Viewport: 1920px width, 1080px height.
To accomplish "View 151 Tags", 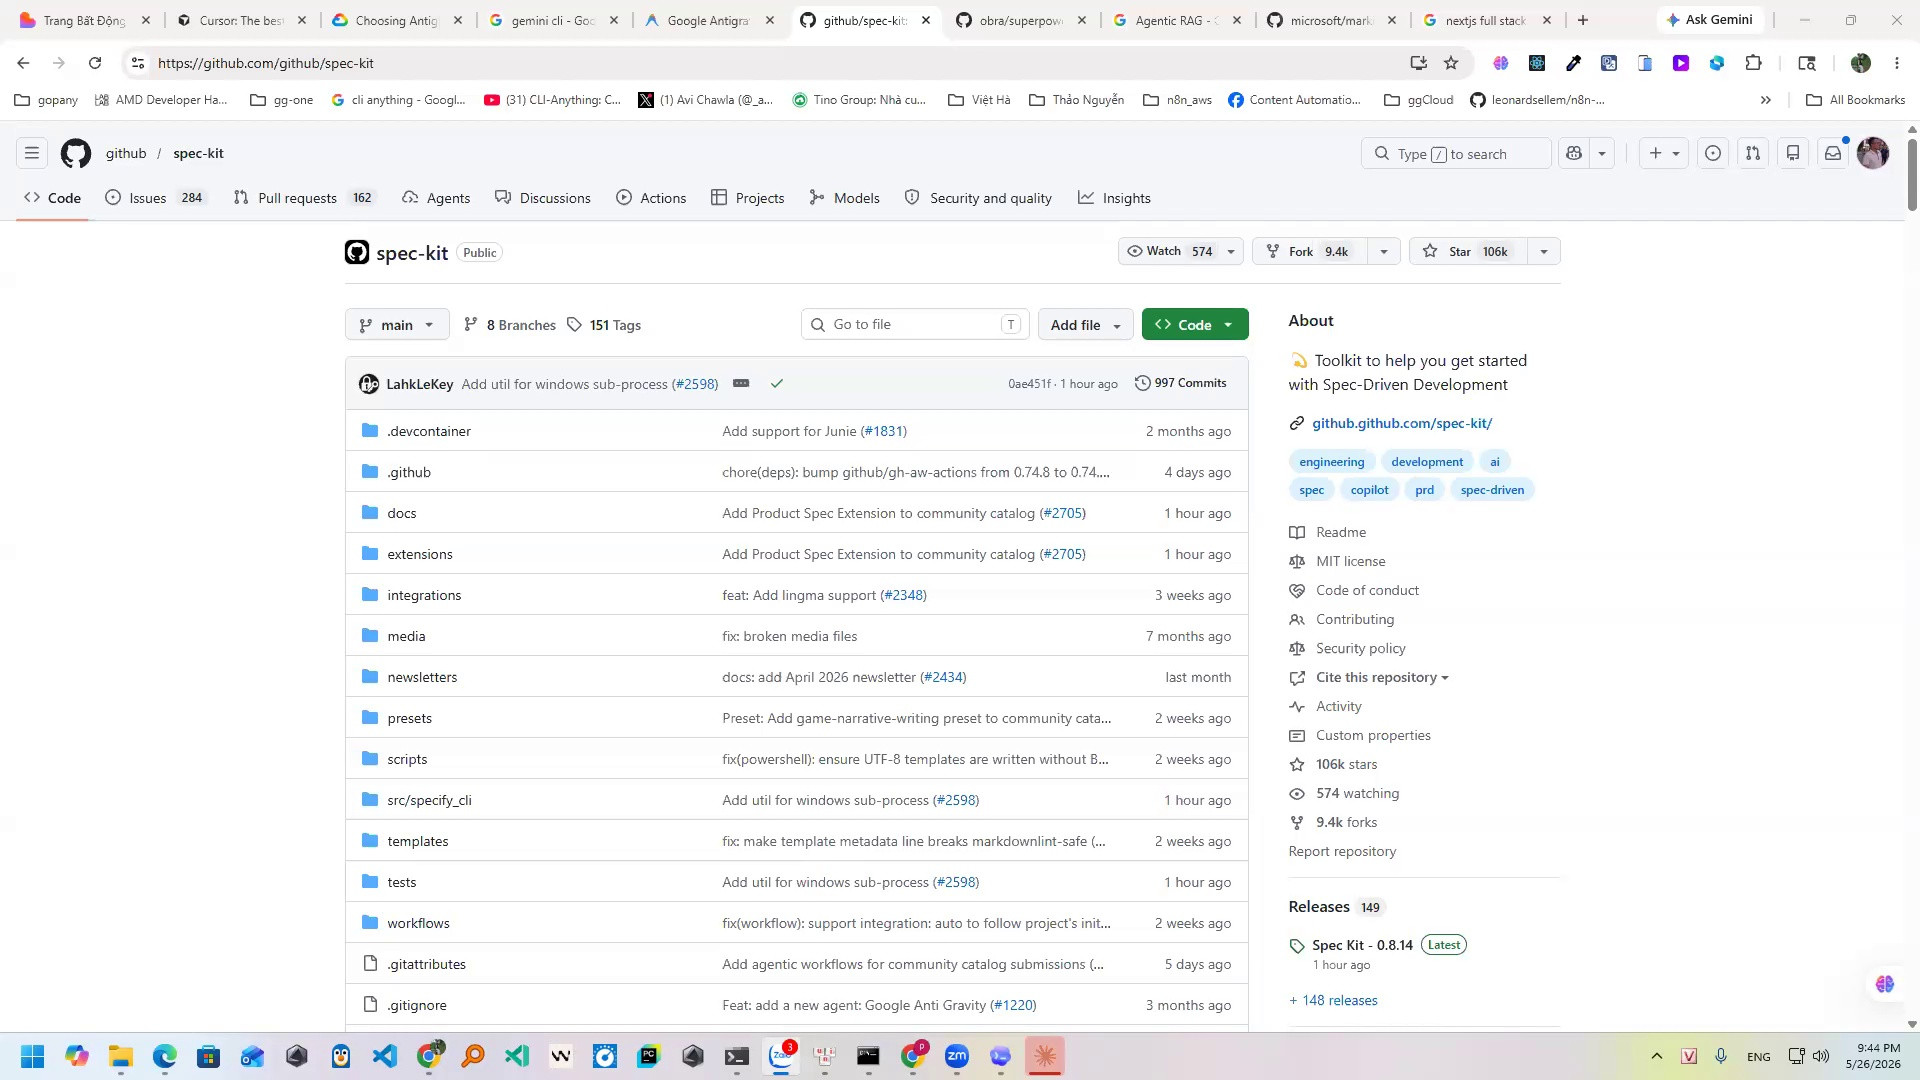I will coord(604,325).
